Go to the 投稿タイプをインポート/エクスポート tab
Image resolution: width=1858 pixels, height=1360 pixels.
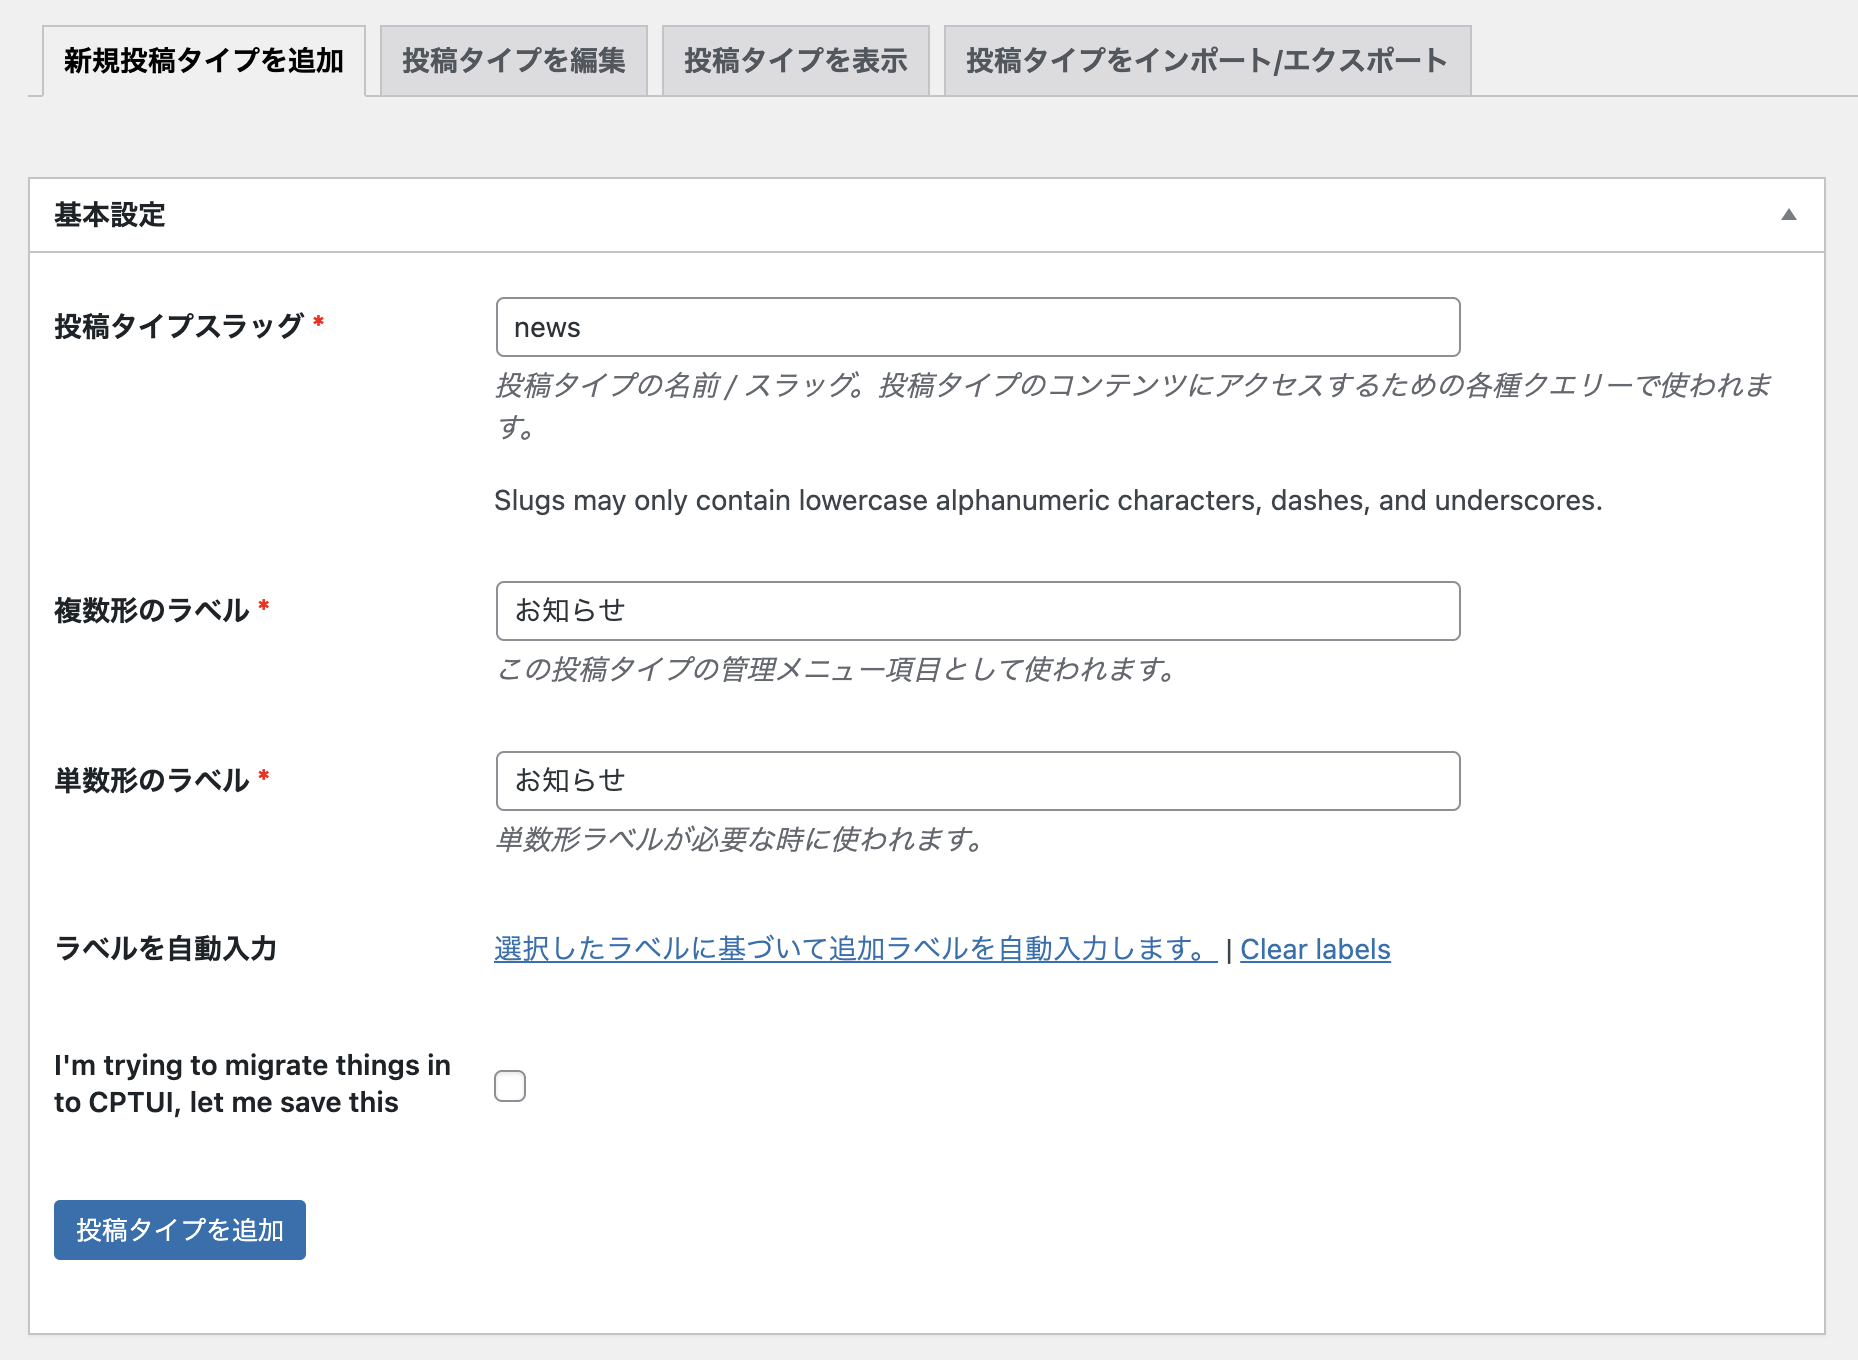click(x=1206, y=61)
